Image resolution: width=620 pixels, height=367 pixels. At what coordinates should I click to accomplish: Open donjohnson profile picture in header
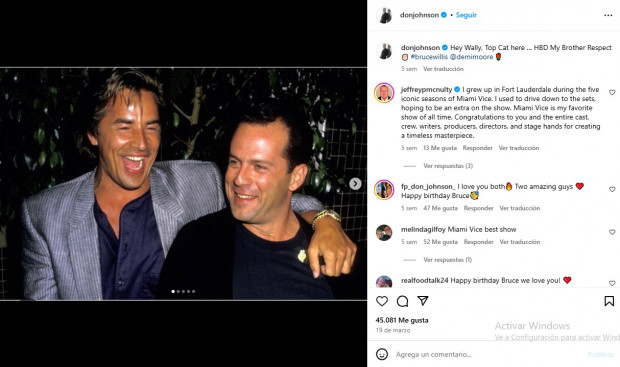pos(384,15)
